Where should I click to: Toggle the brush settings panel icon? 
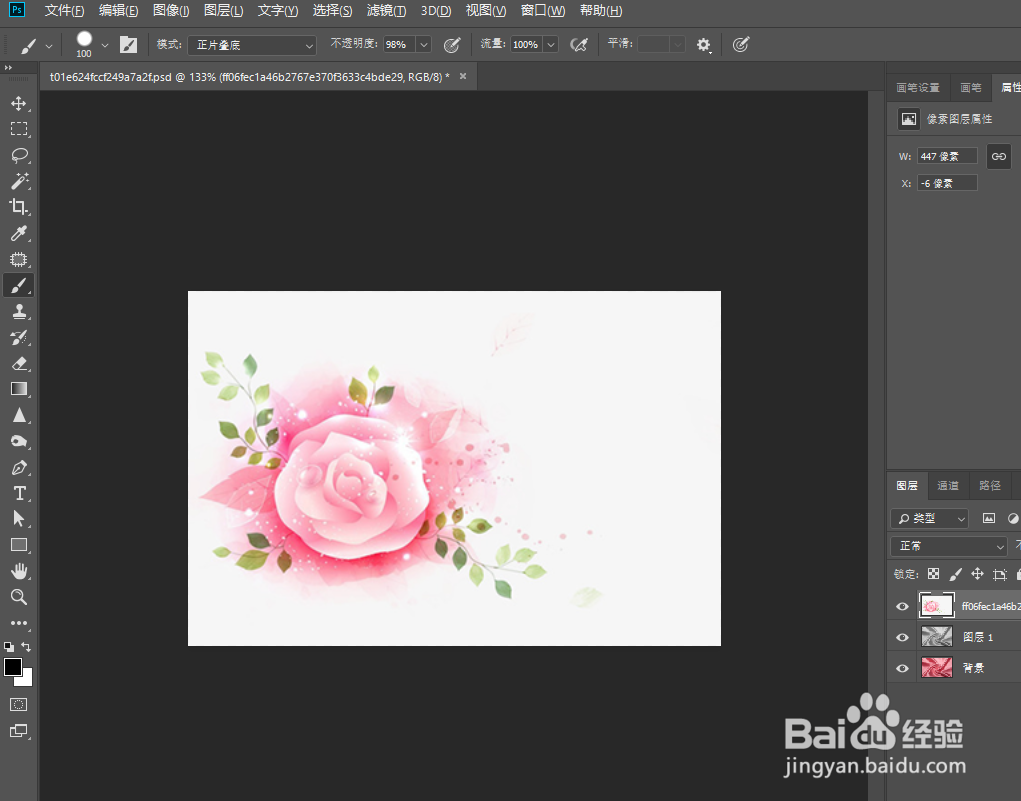128,44
